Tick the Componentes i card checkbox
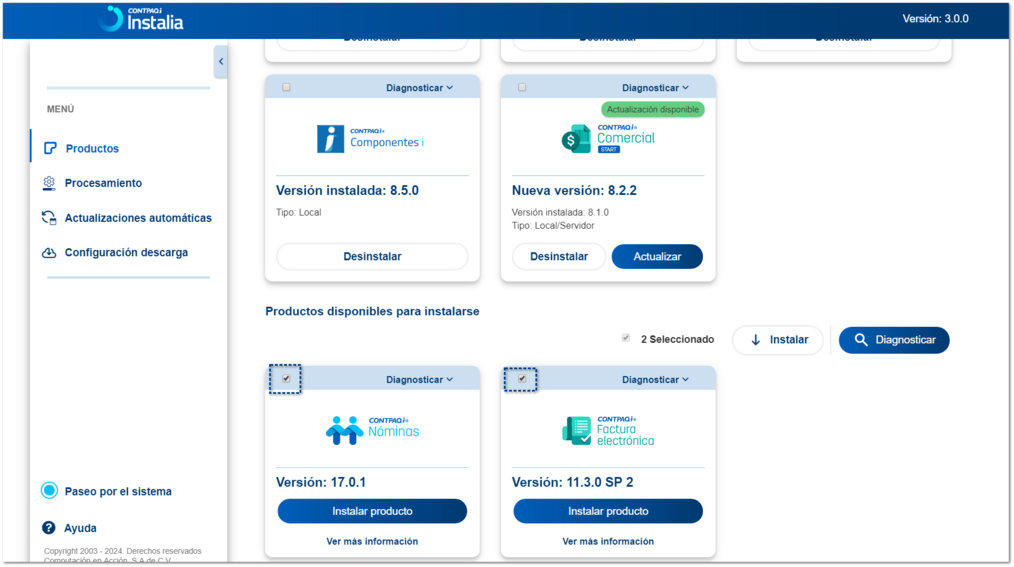The image size is (1014, 567). (286, 87)
